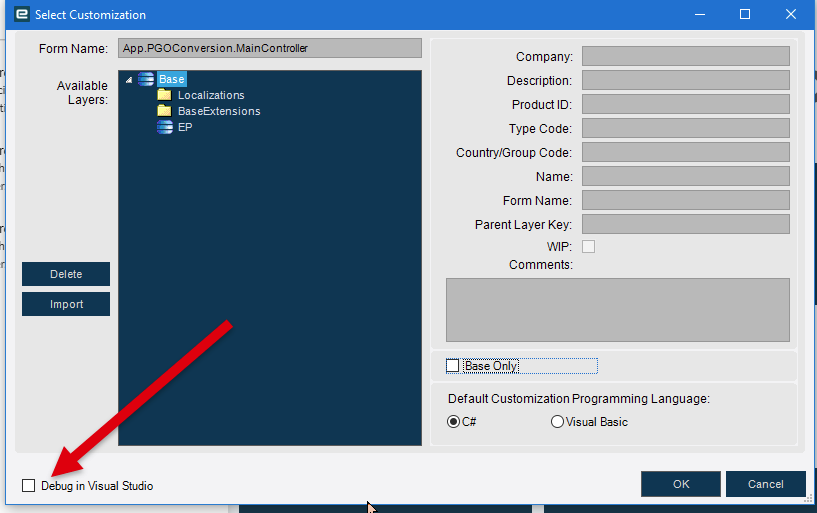Click the Delete button

tap(66, 274)
